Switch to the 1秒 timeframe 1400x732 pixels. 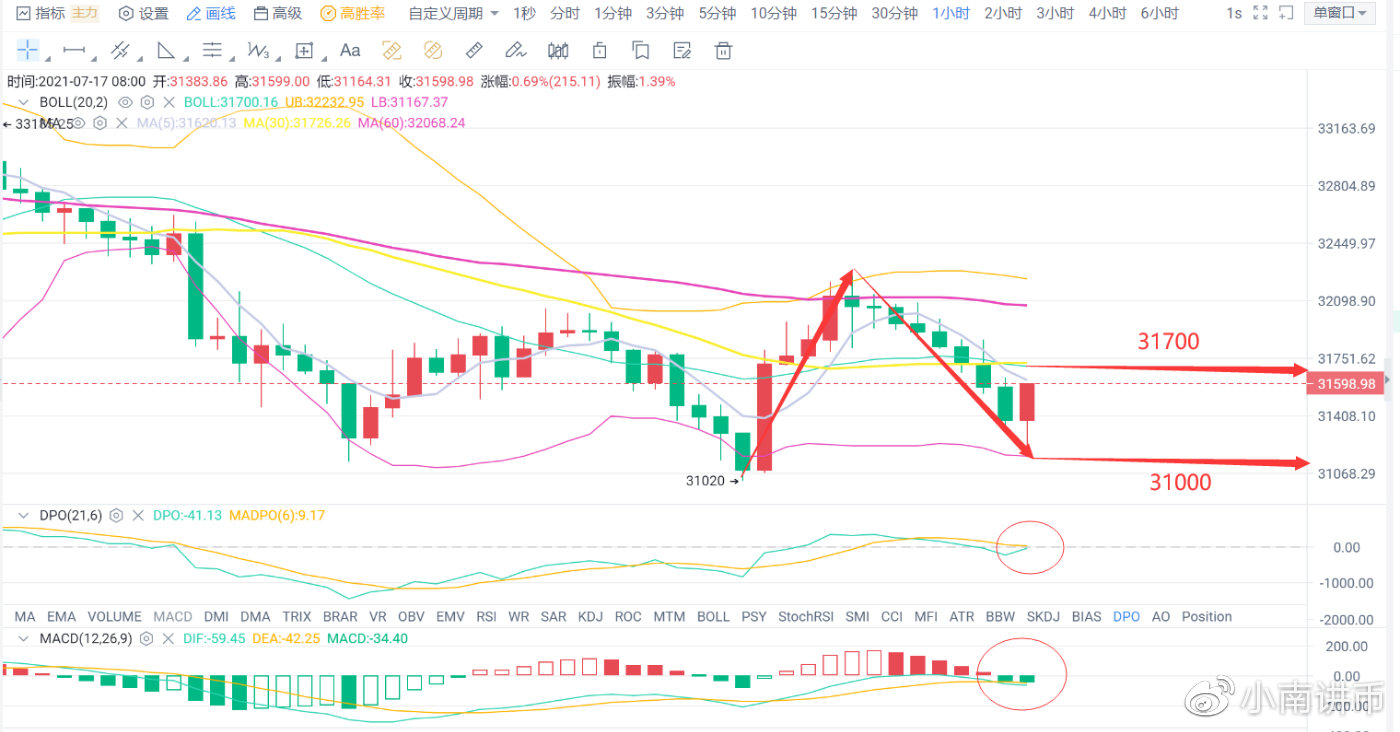(525, 13)
